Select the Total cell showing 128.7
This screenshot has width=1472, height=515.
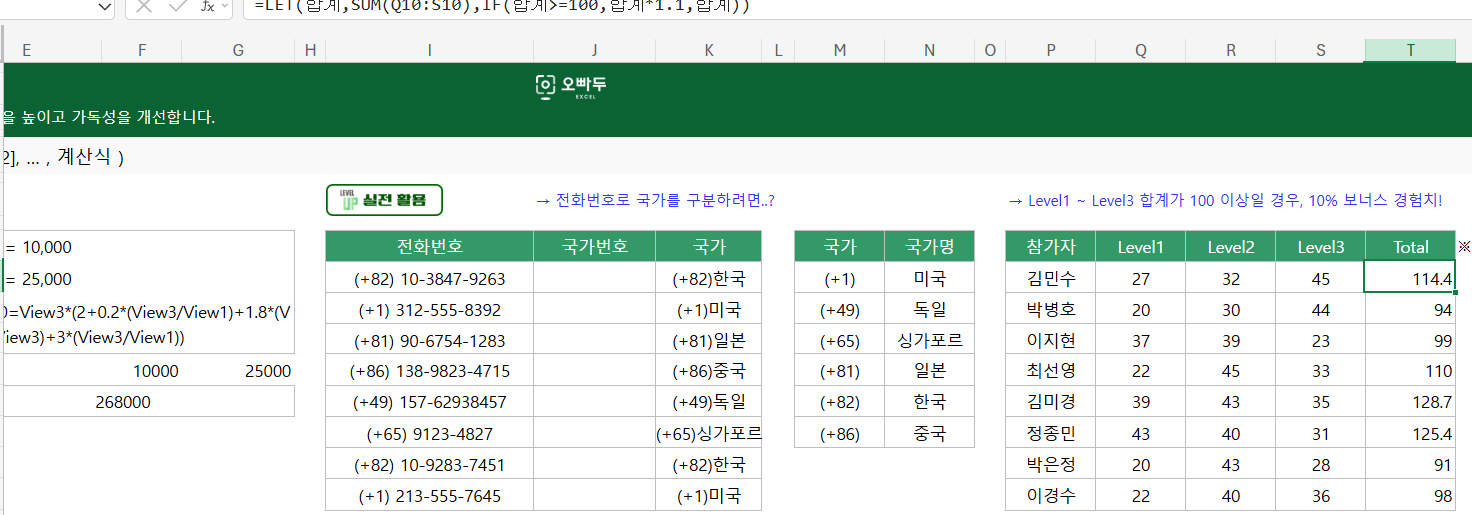(x=1411, y=403)
